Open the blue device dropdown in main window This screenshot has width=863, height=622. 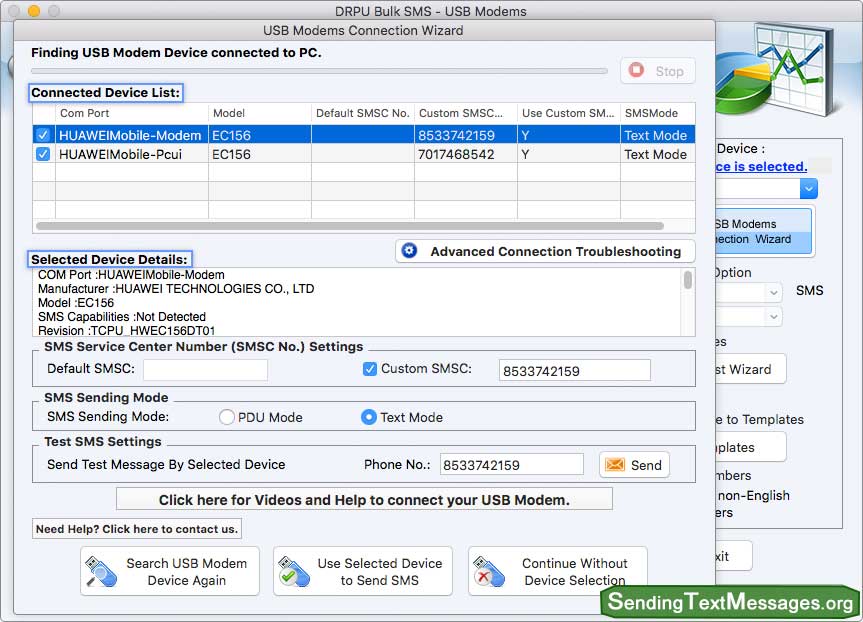pyautogui.click(x=809, y=189)
